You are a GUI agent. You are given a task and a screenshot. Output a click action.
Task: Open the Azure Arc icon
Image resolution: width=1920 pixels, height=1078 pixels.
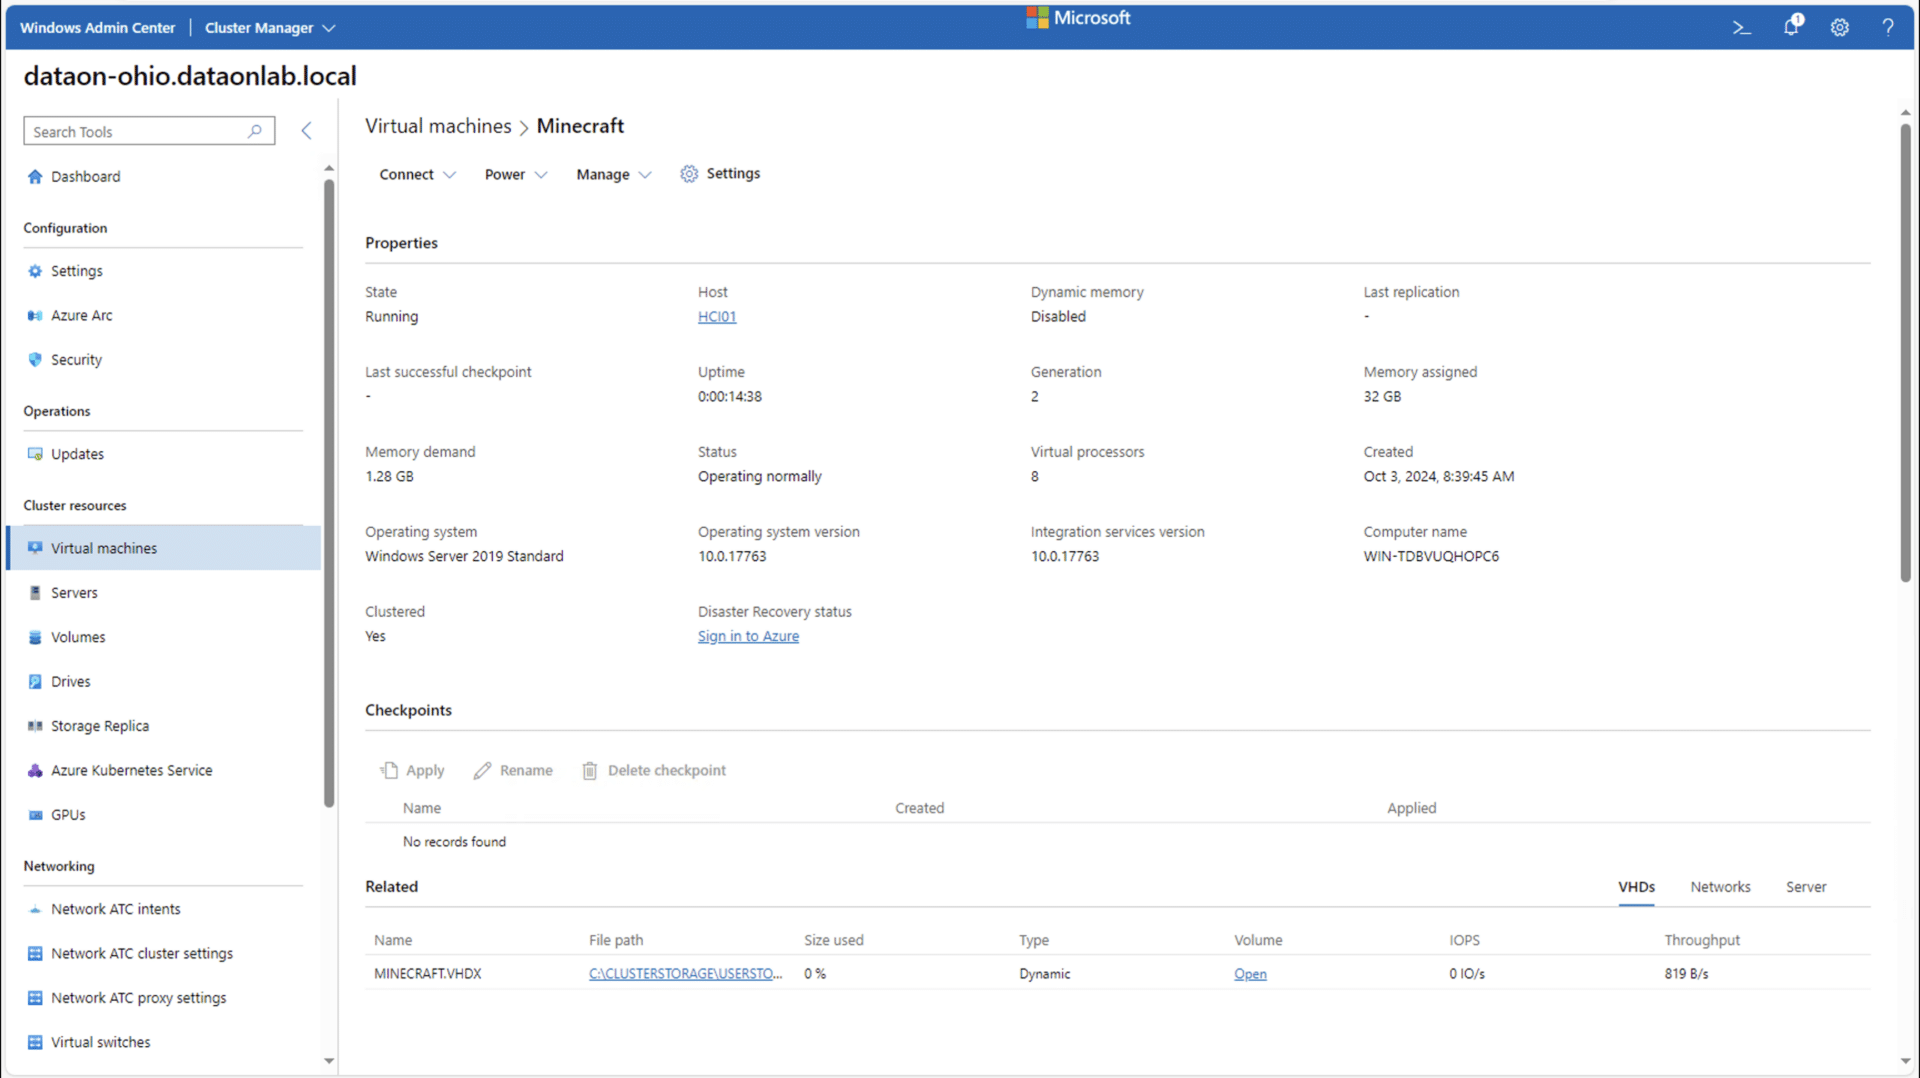point(35,315)
